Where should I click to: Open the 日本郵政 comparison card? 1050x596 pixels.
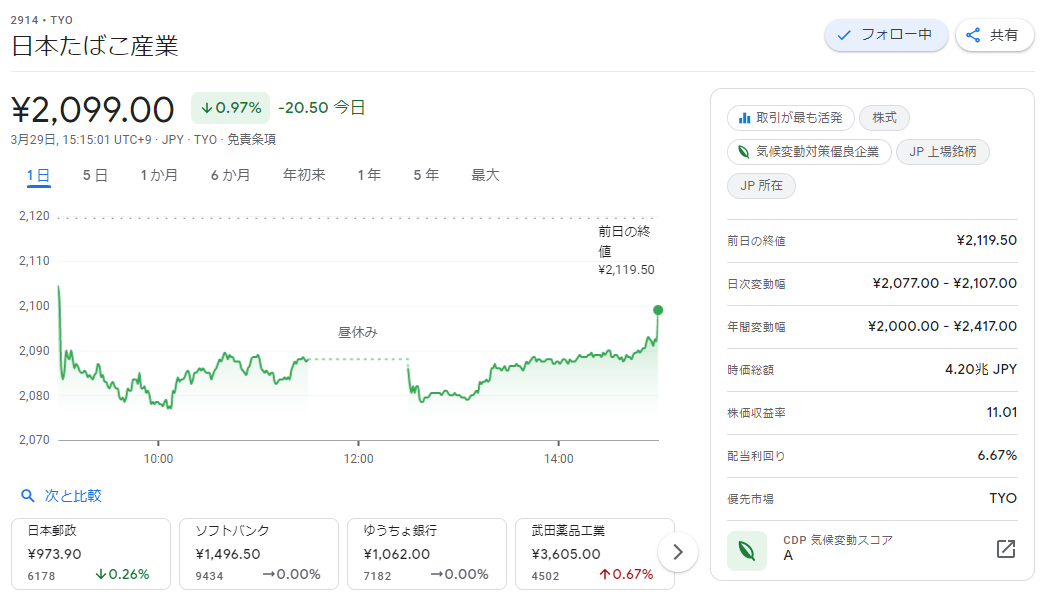[91, 554]
